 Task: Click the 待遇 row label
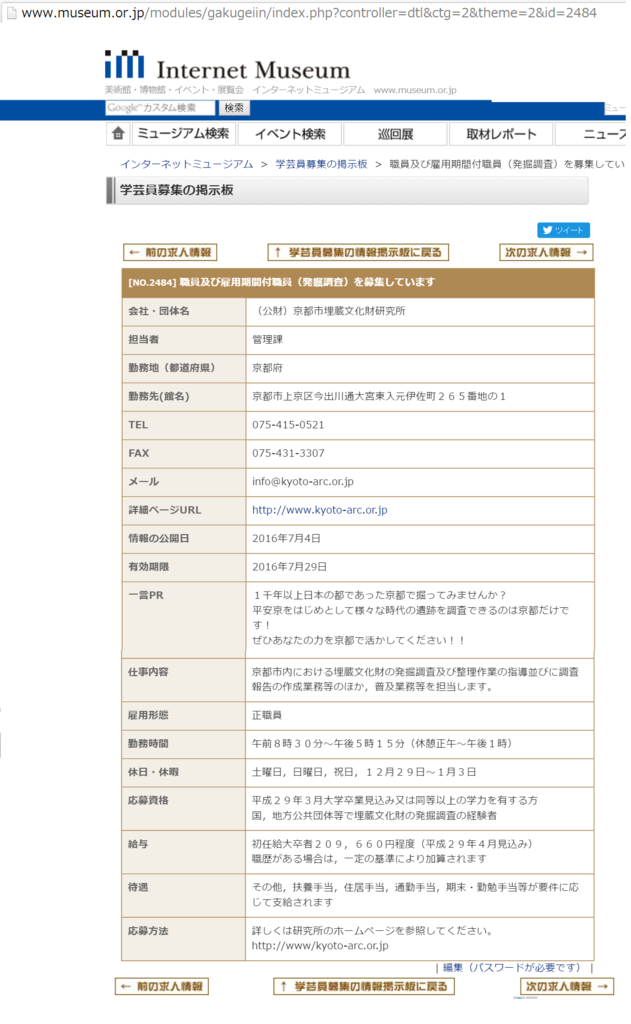point(138,888)
